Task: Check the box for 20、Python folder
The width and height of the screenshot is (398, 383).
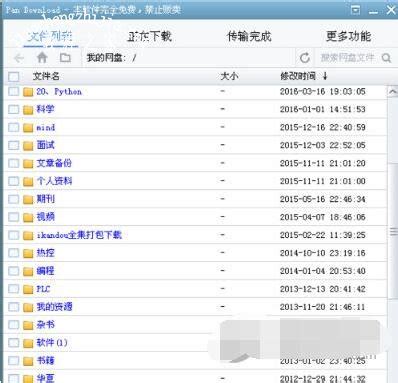Action: tap(14, 91)
